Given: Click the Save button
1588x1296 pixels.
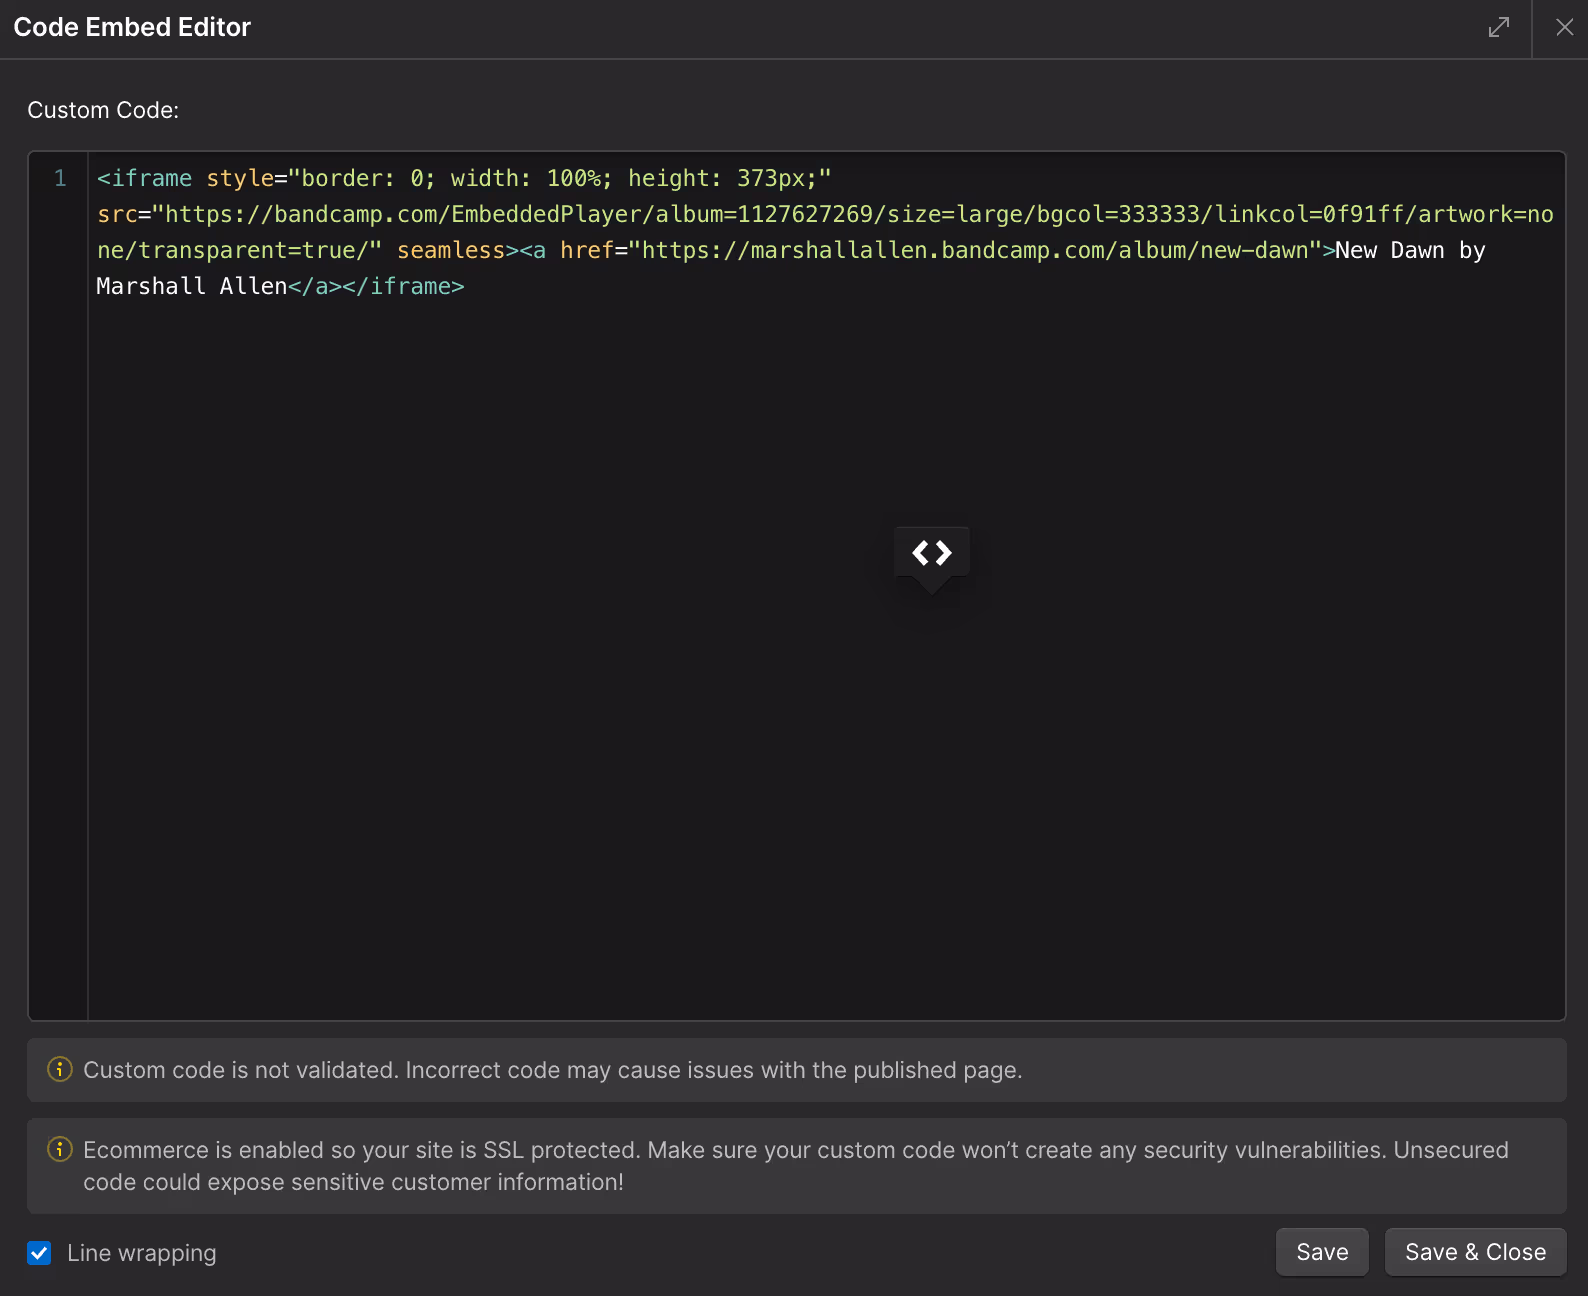Looking at the screenshot, I should 1322,1252.
